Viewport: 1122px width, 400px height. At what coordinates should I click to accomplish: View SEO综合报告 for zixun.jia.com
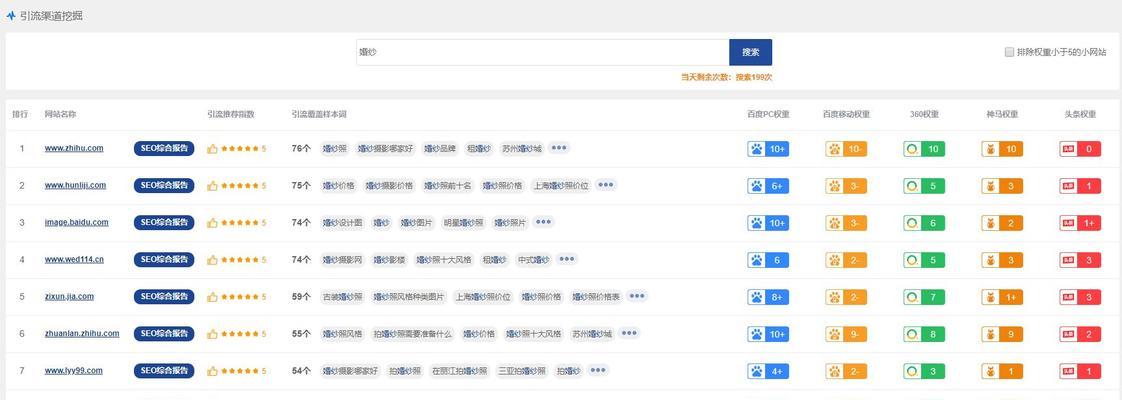(164, 296)
